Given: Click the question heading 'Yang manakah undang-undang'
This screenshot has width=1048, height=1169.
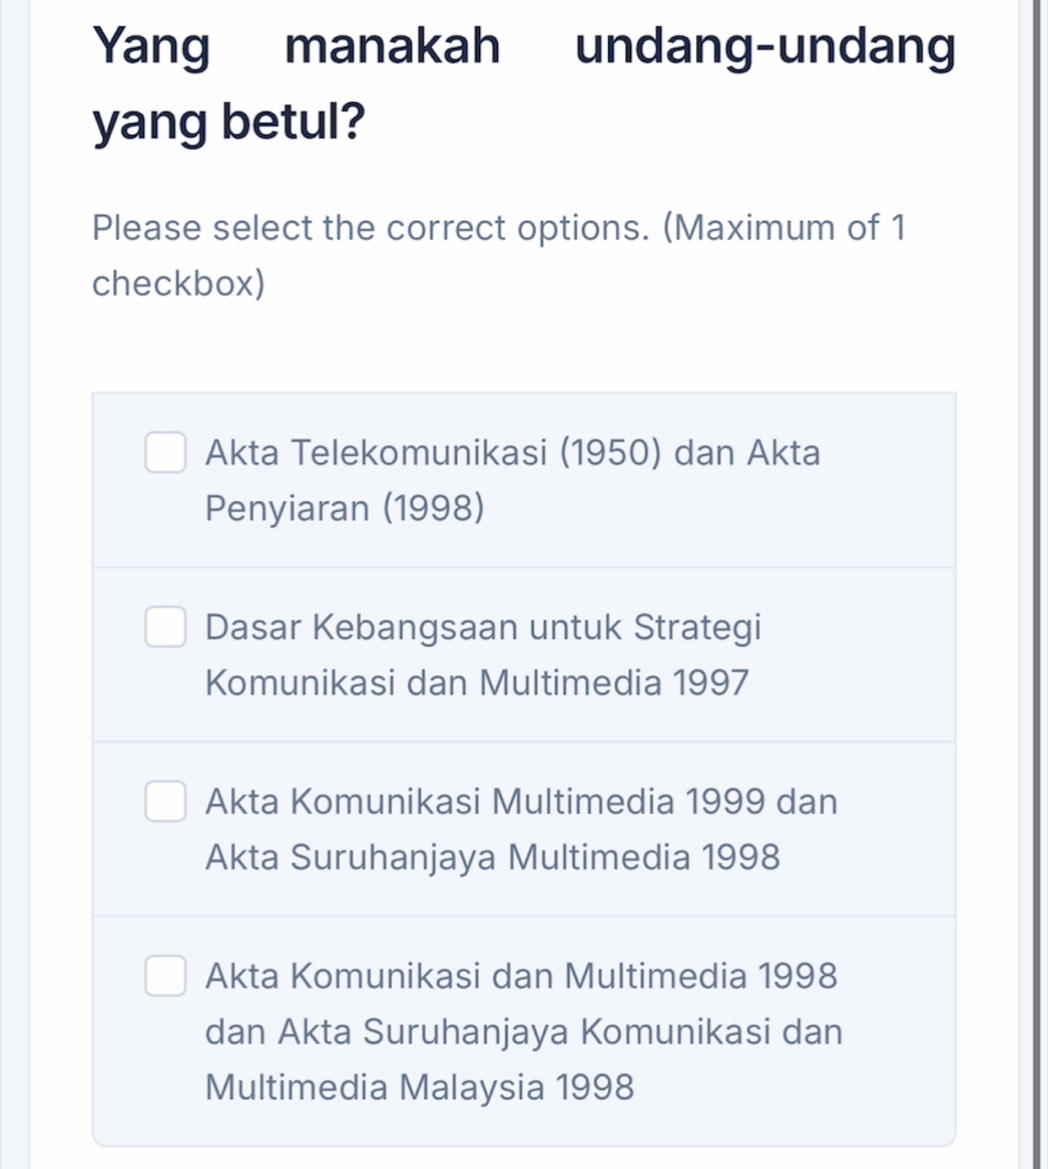Looking at the screenshot, I should 523,47.
